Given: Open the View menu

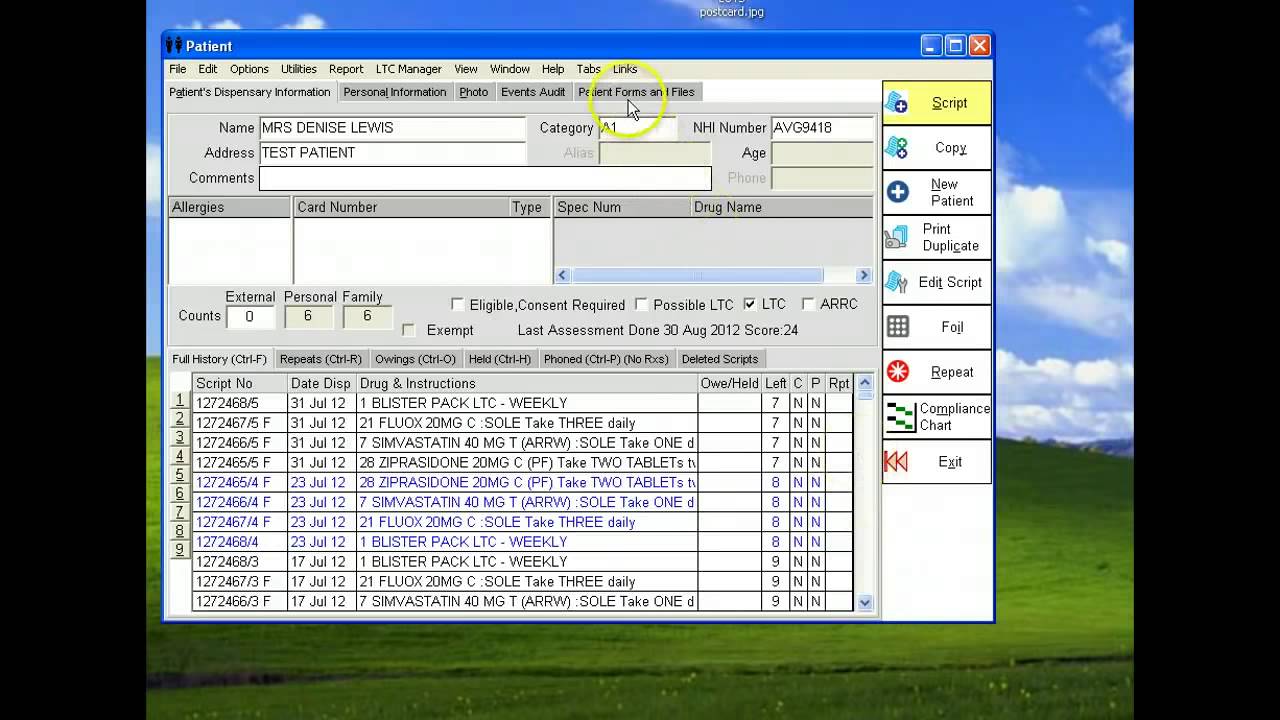Looking at the screenshot, I should tap(466, 69).
